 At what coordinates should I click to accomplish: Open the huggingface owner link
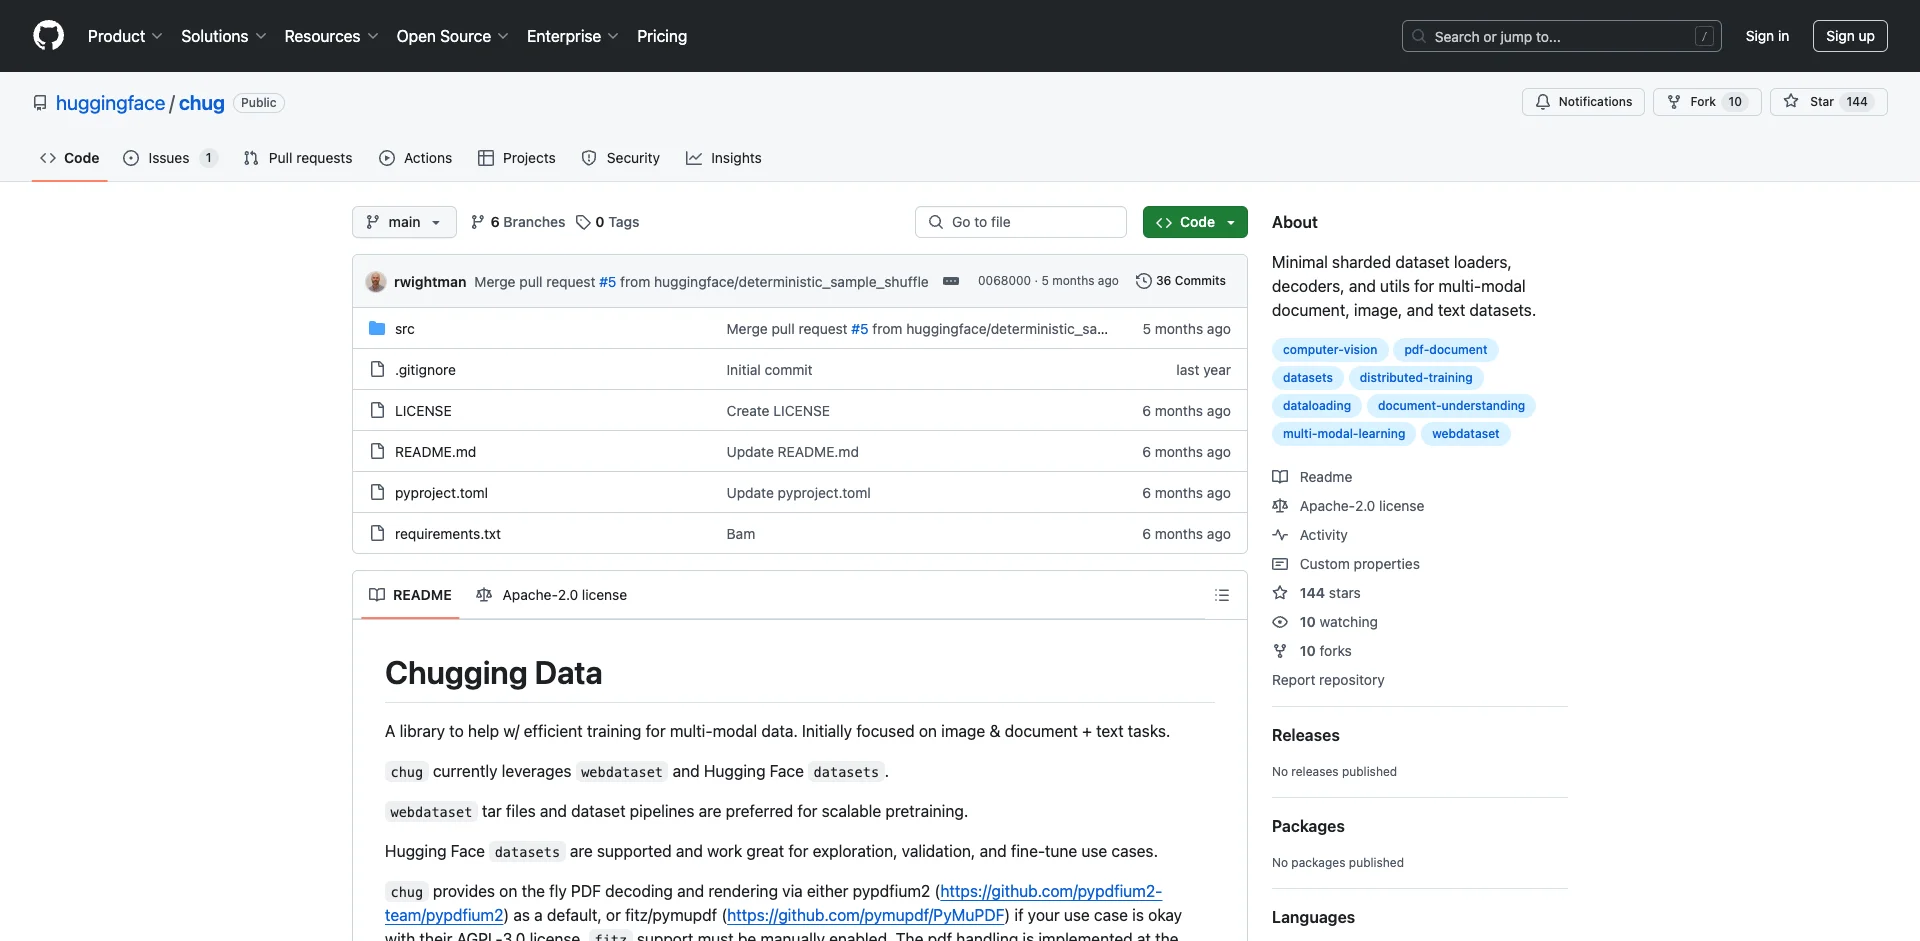click(110, 103)
